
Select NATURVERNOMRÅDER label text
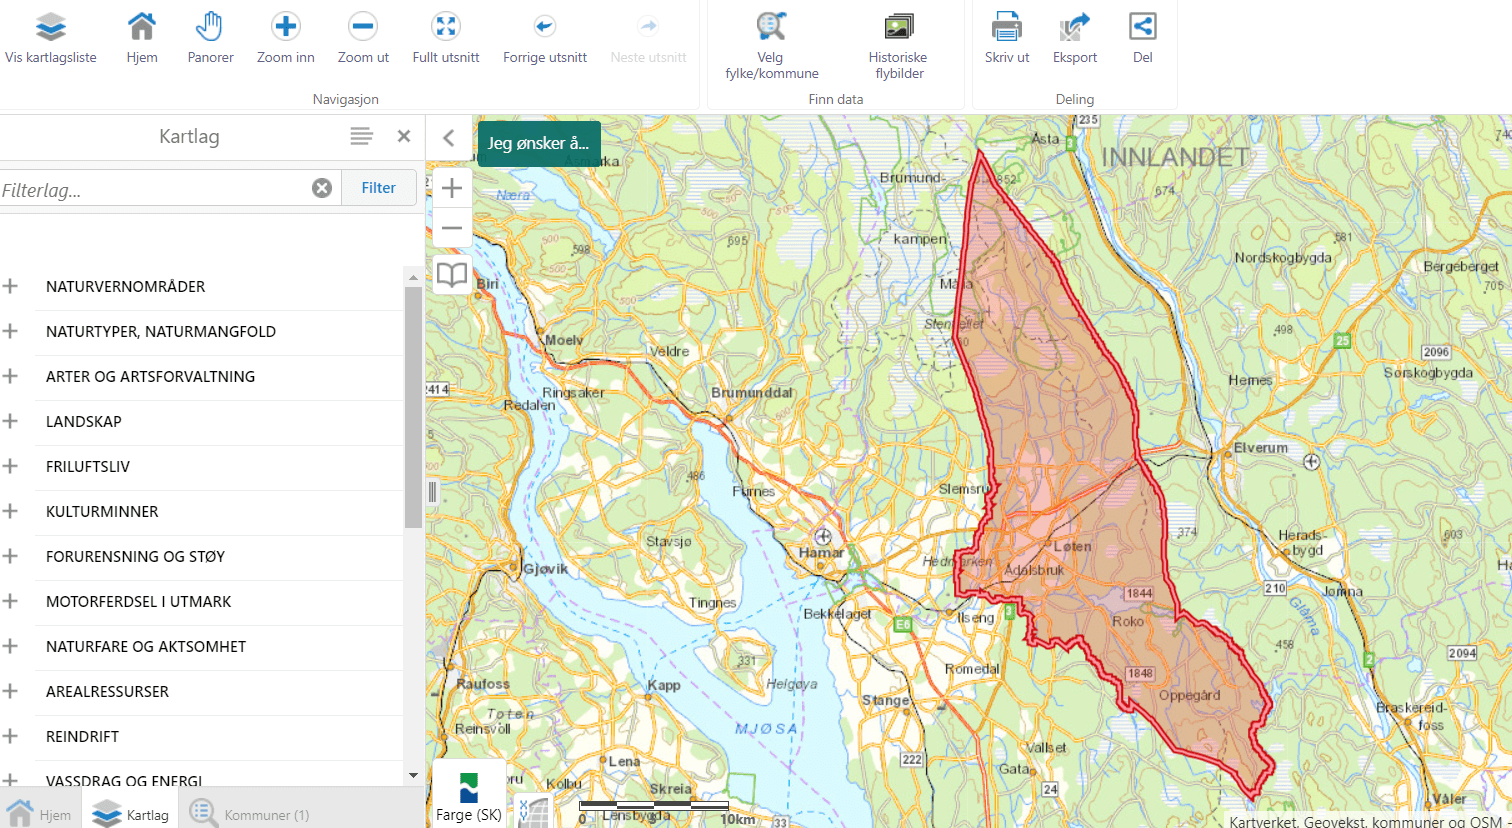click(x=126, y=287)
